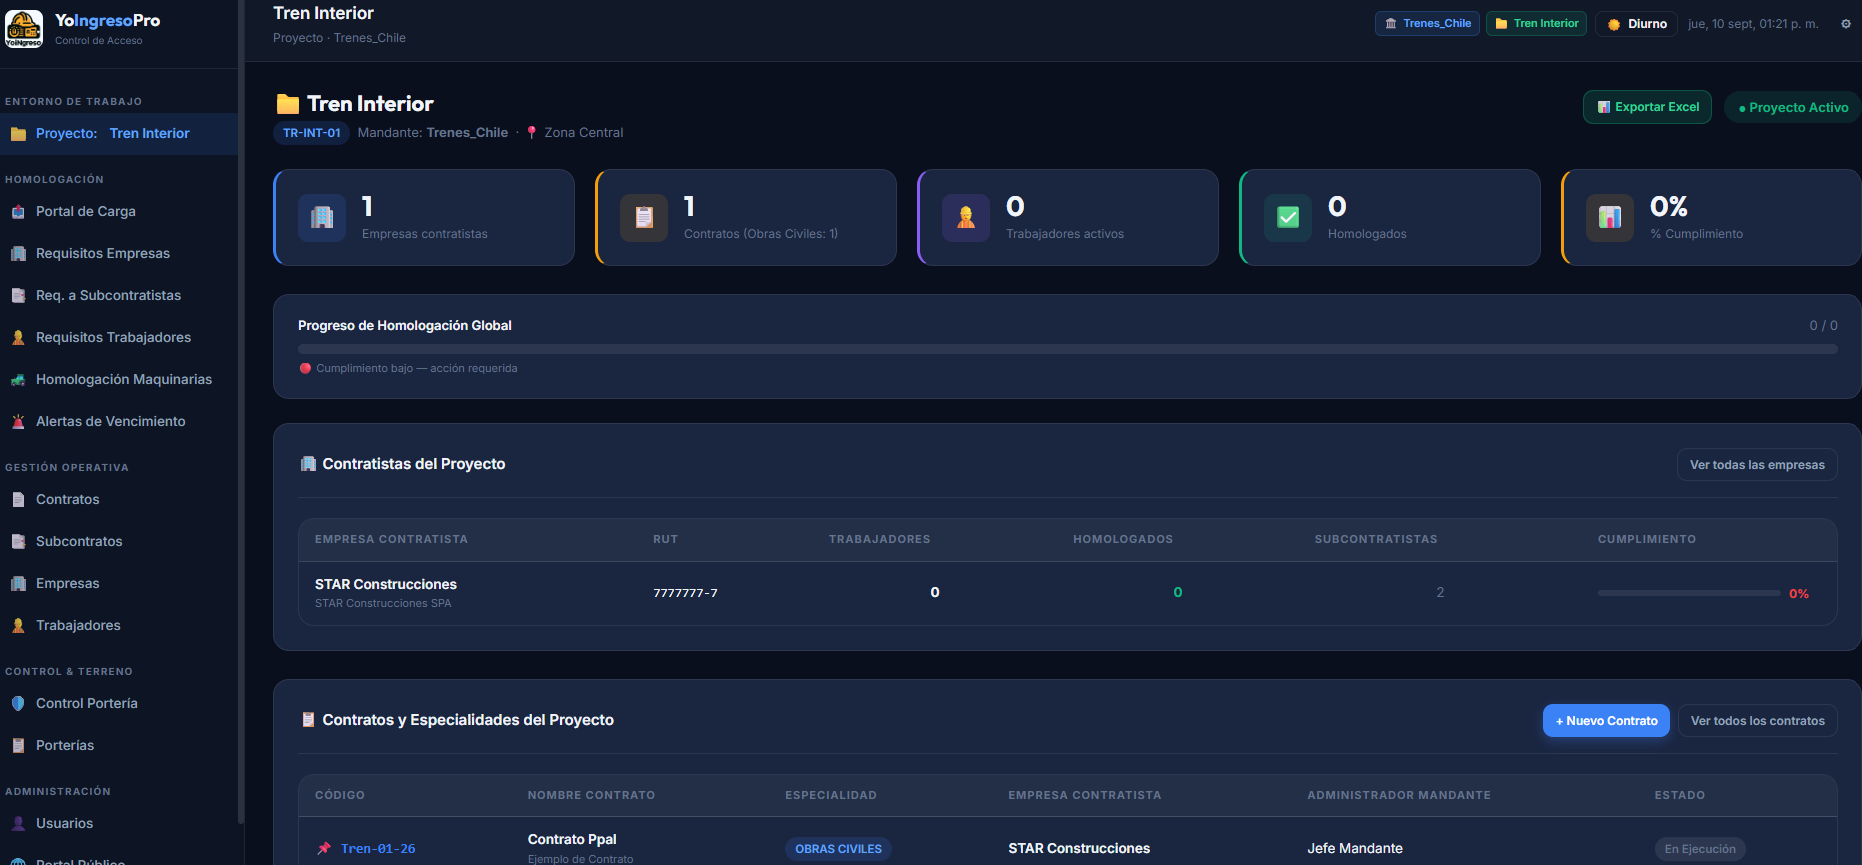Click the TR-INT-01 project code badge

click(311, 133)
